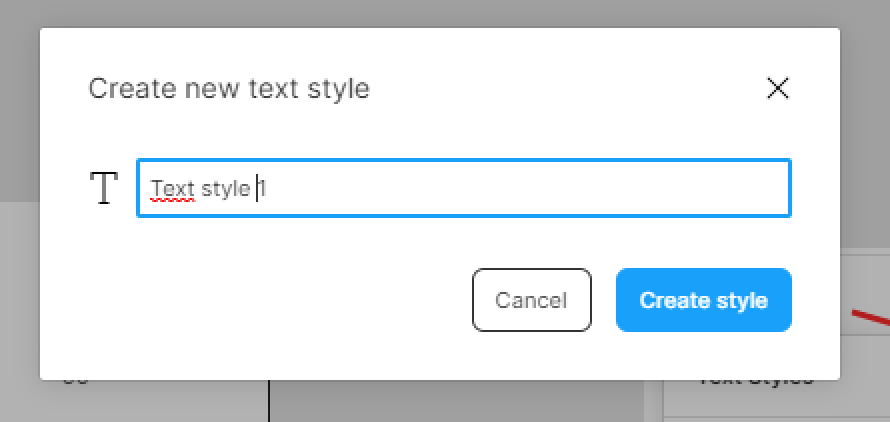Click the red line at the right edge
This screenshot has height=422, width=890.
[x=871, y=317]
